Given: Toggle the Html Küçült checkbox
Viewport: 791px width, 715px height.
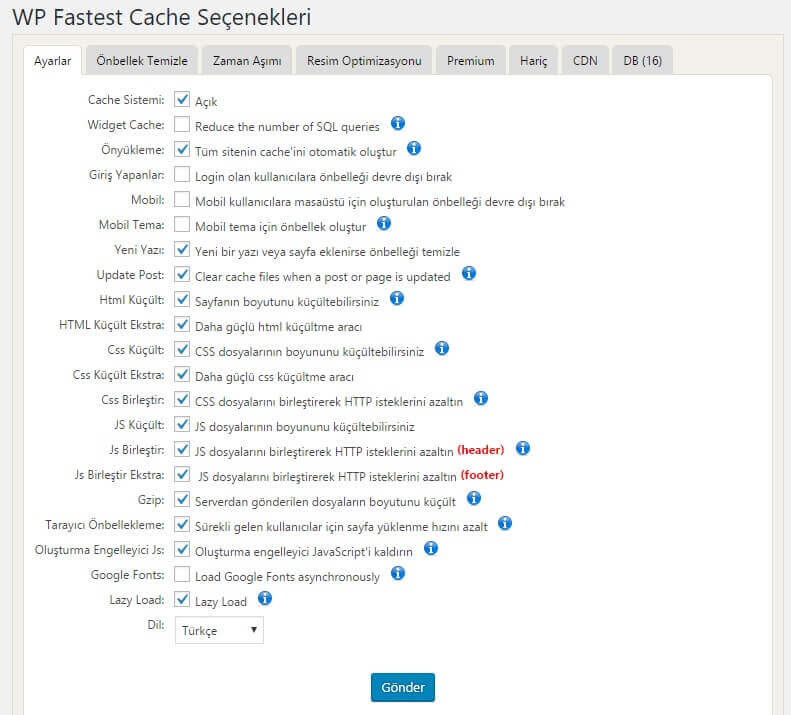Looking at the screenshot, I should pyautogui.click(x=182, y=299).
